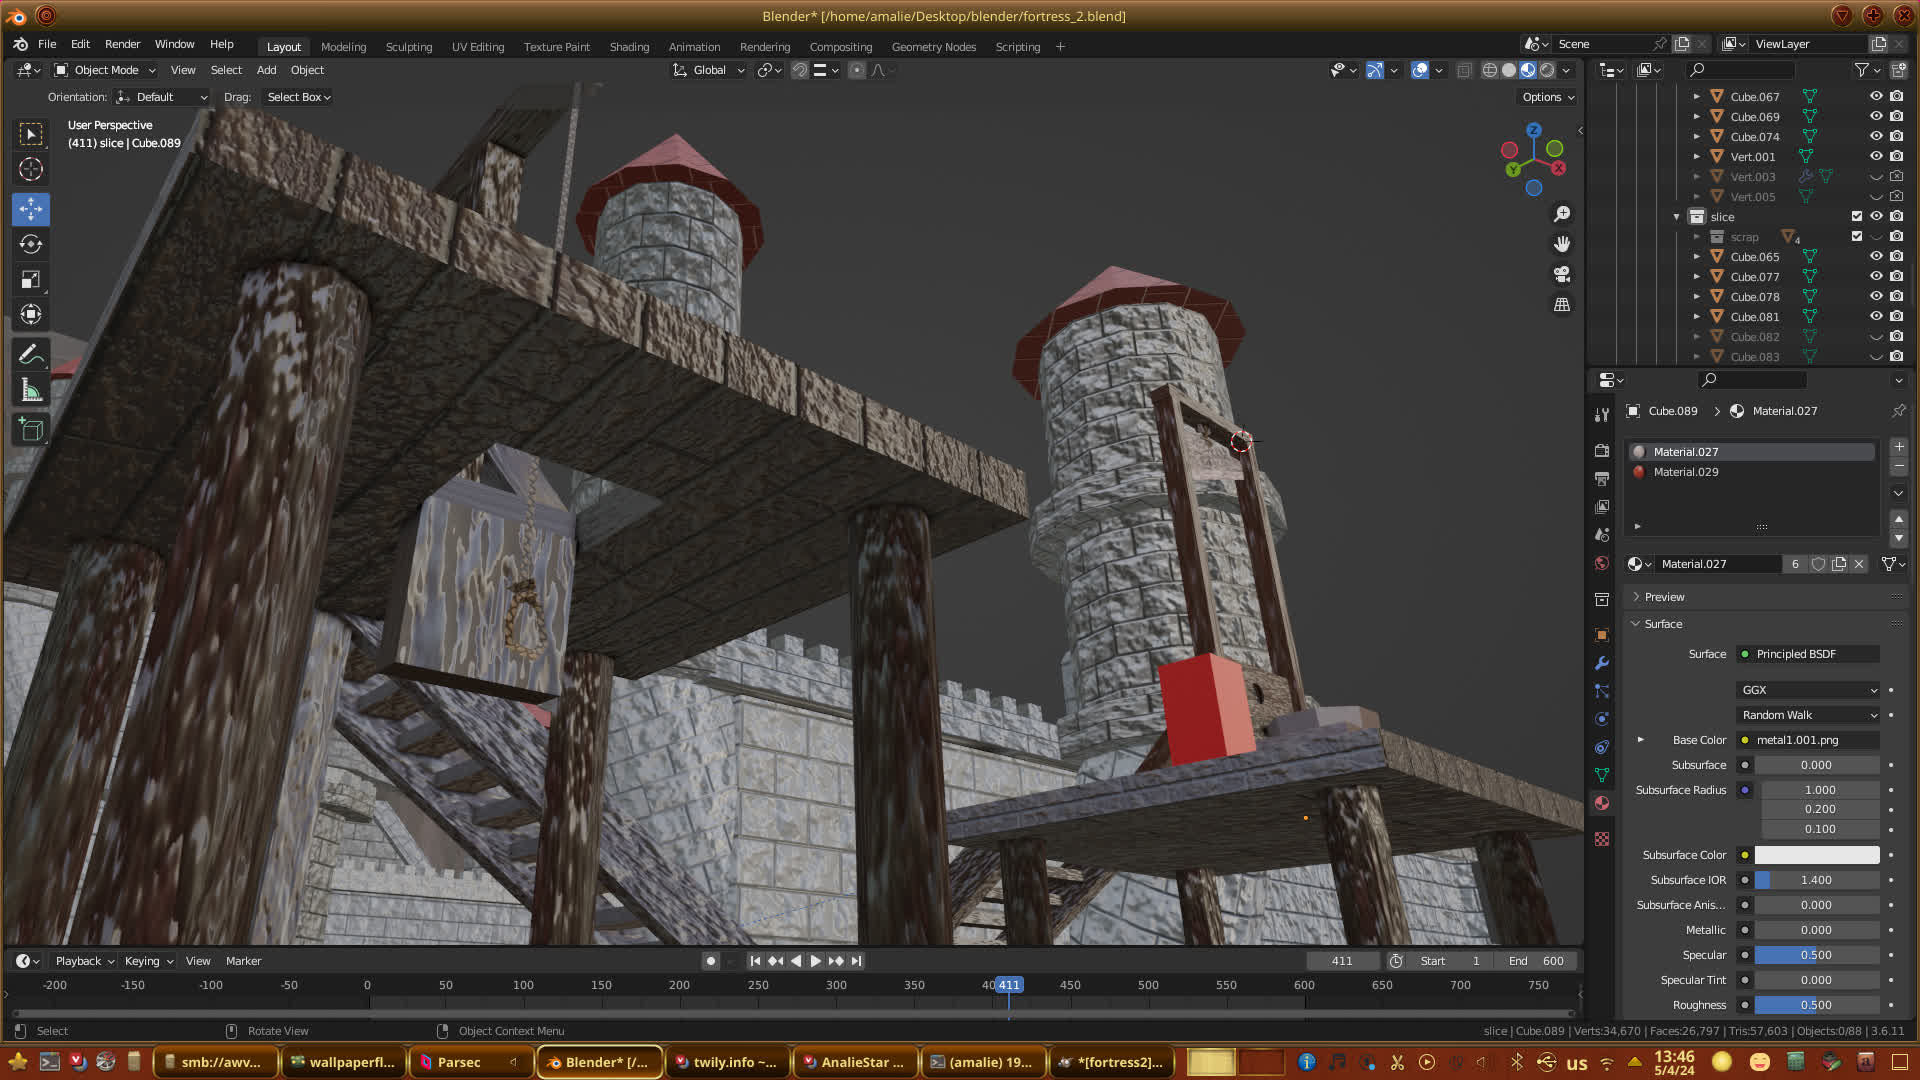Image resolution: width=1920 pixels, height=1080 pixels.
Task: Toggle camera view icon in viewport
Action: pos(1561,274)
